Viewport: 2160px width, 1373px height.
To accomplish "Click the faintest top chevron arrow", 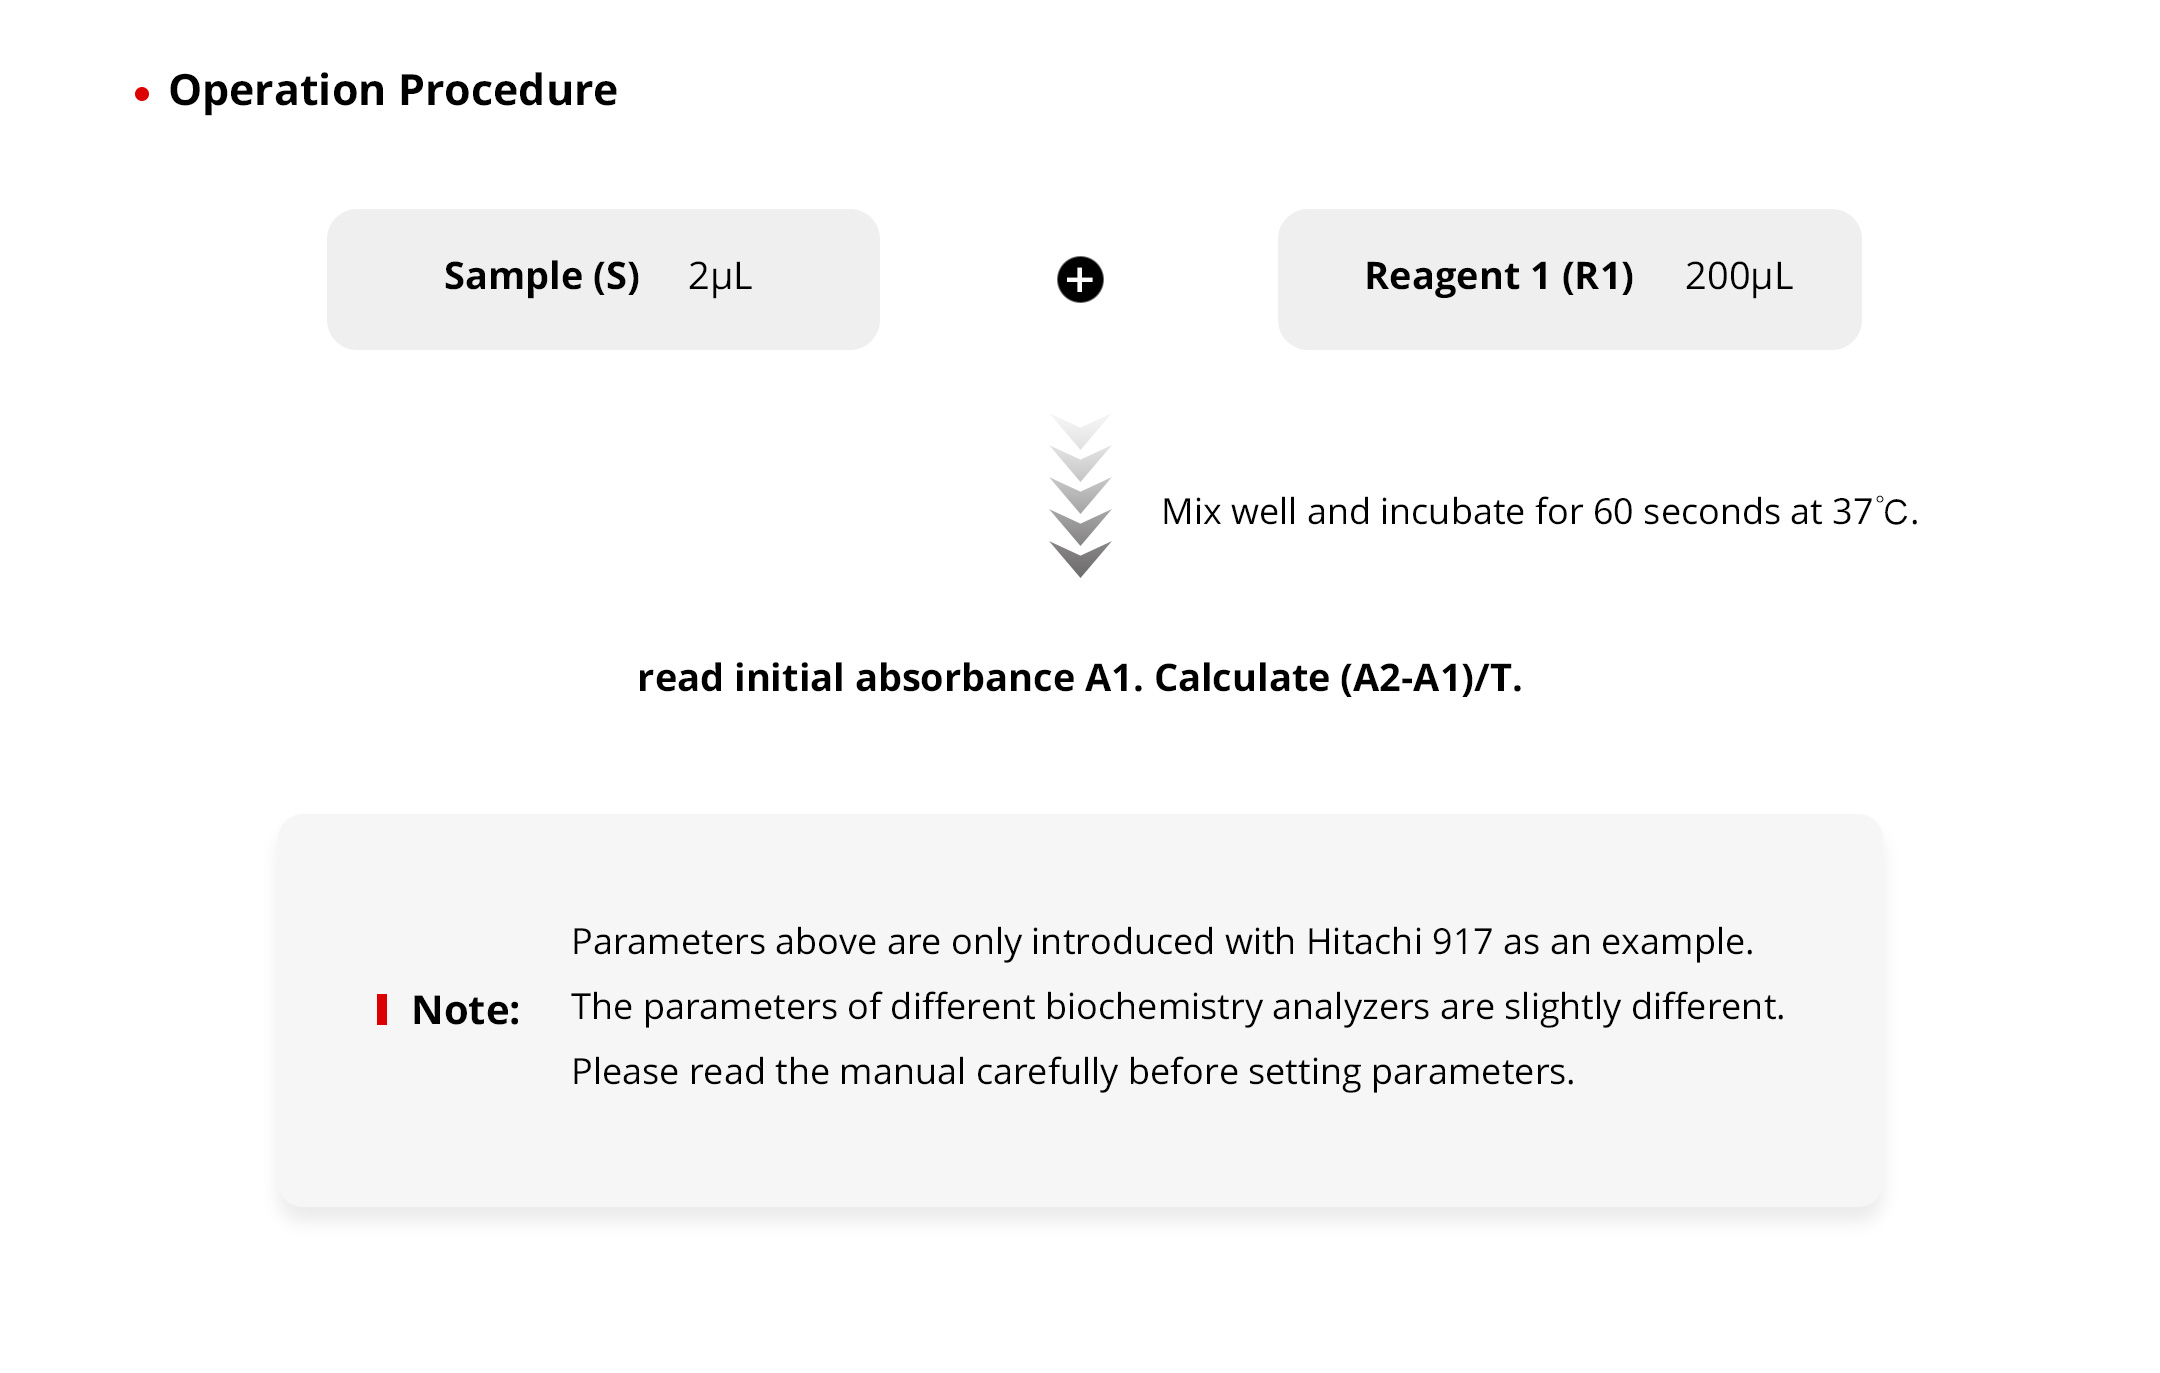I will pos(1080,430).
